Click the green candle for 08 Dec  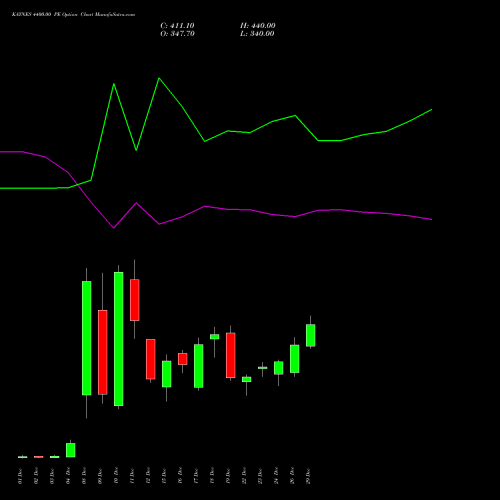tap(87, 338)
